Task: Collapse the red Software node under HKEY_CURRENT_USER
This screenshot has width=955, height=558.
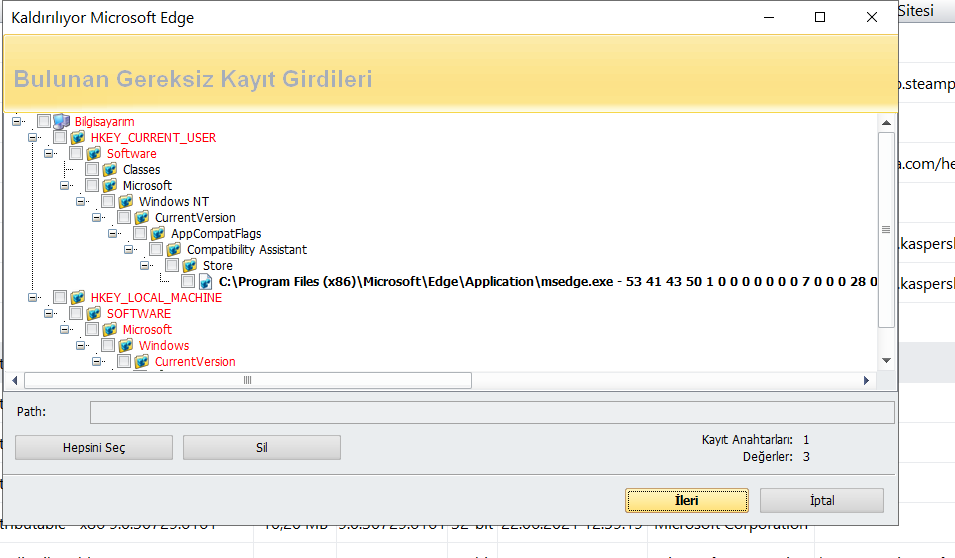Action: pos(48,154)
